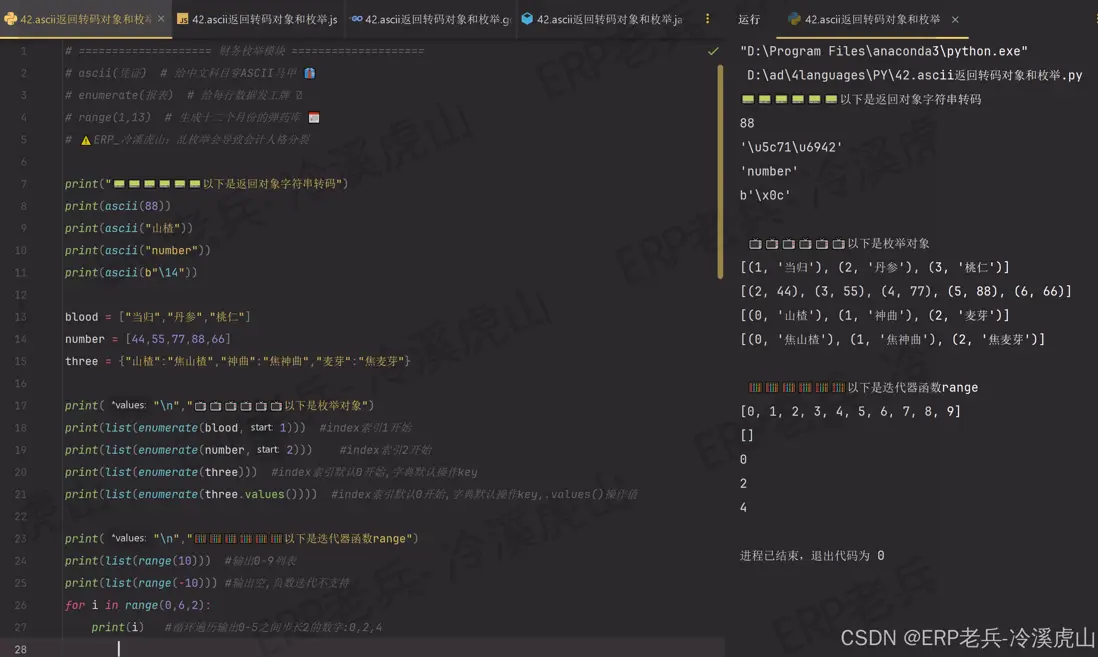Click the JS file icon on second tab
Screen dimensions: 1098x657
pyautogui.click(x=182, y=19)
